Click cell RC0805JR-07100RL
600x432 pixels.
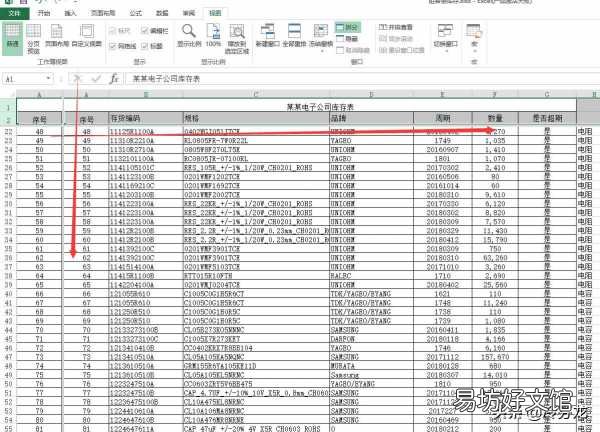point(256,158)
